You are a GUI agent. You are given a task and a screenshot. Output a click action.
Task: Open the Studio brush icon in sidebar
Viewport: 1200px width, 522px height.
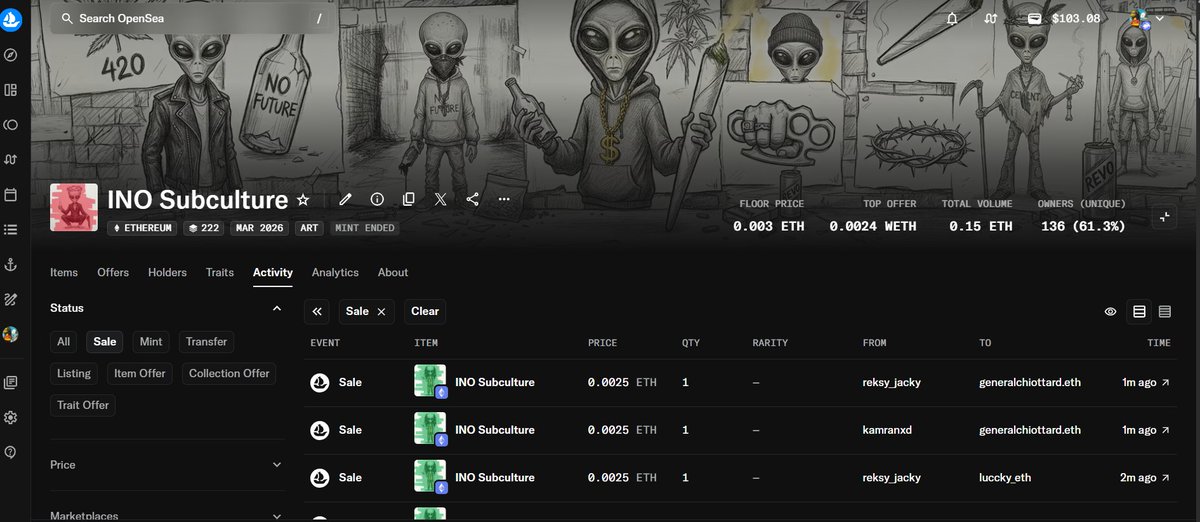point(10,299)
